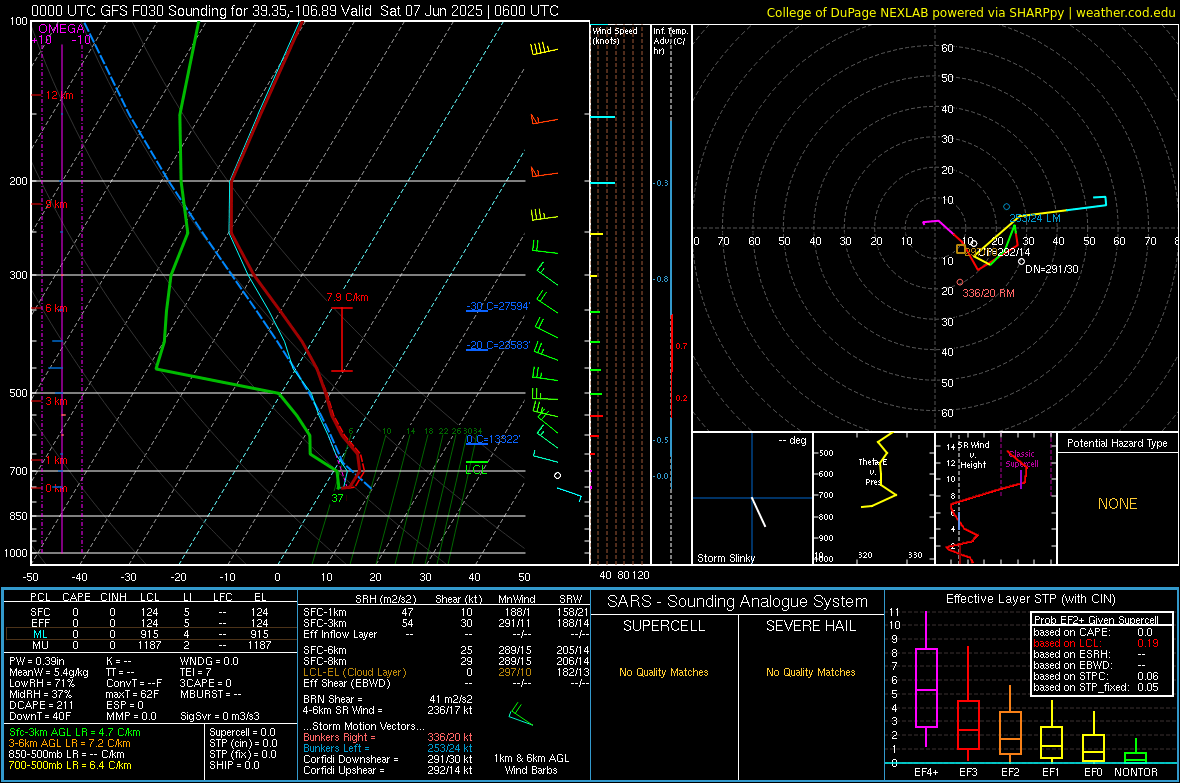1180x783 pixels.
Task: Click the maxT = 62F value
Action: [132, 694]
